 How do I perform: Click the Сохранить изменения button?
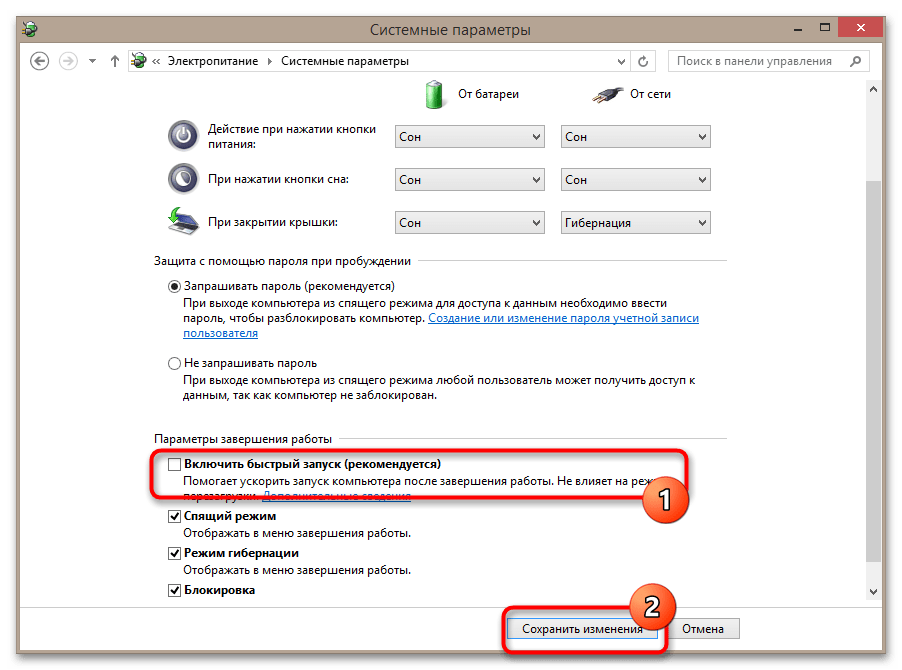(x=582, y=629)
